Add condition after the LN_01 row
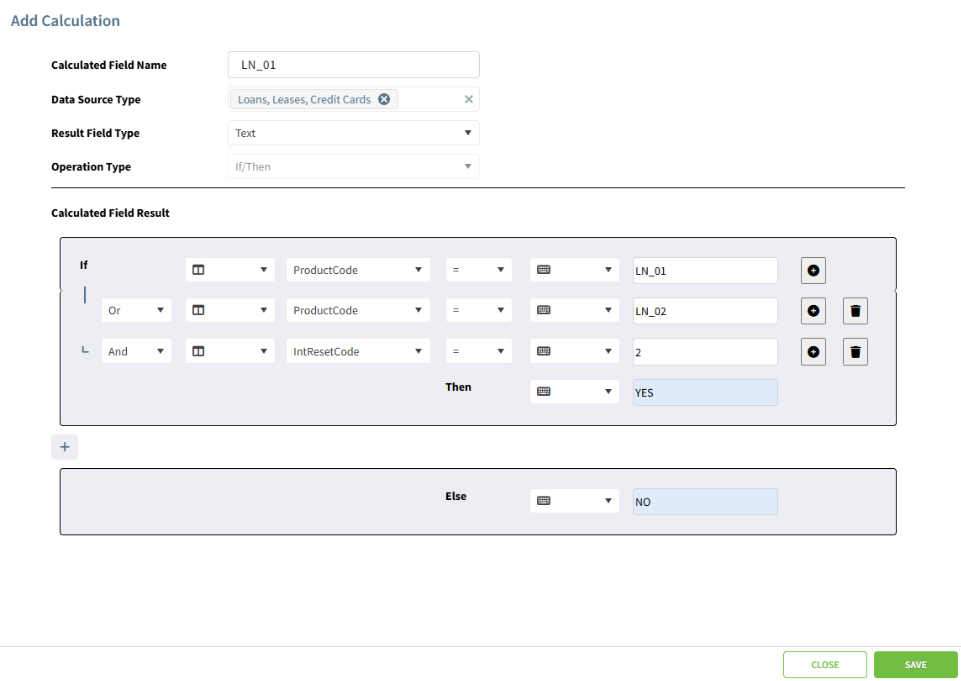961x681 pixels. point(813,270)
